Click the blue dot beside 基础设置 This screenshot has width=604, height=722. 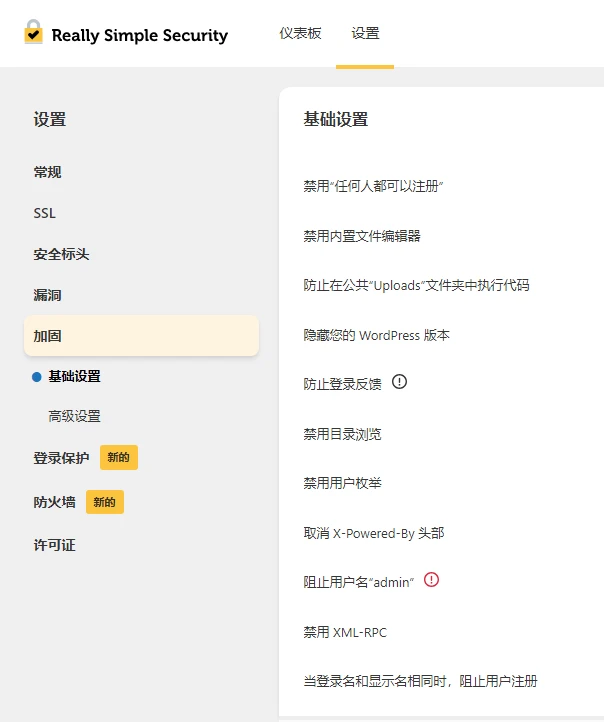37,377
